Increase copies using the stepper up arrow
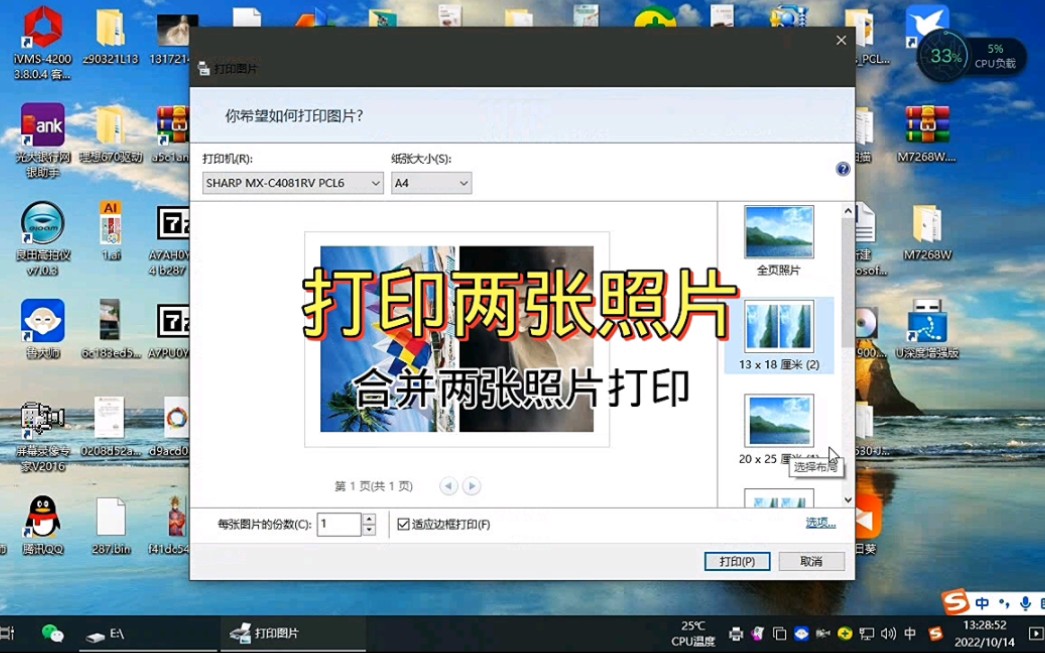This screenshot has width=1045, height=653. [369, 518]
